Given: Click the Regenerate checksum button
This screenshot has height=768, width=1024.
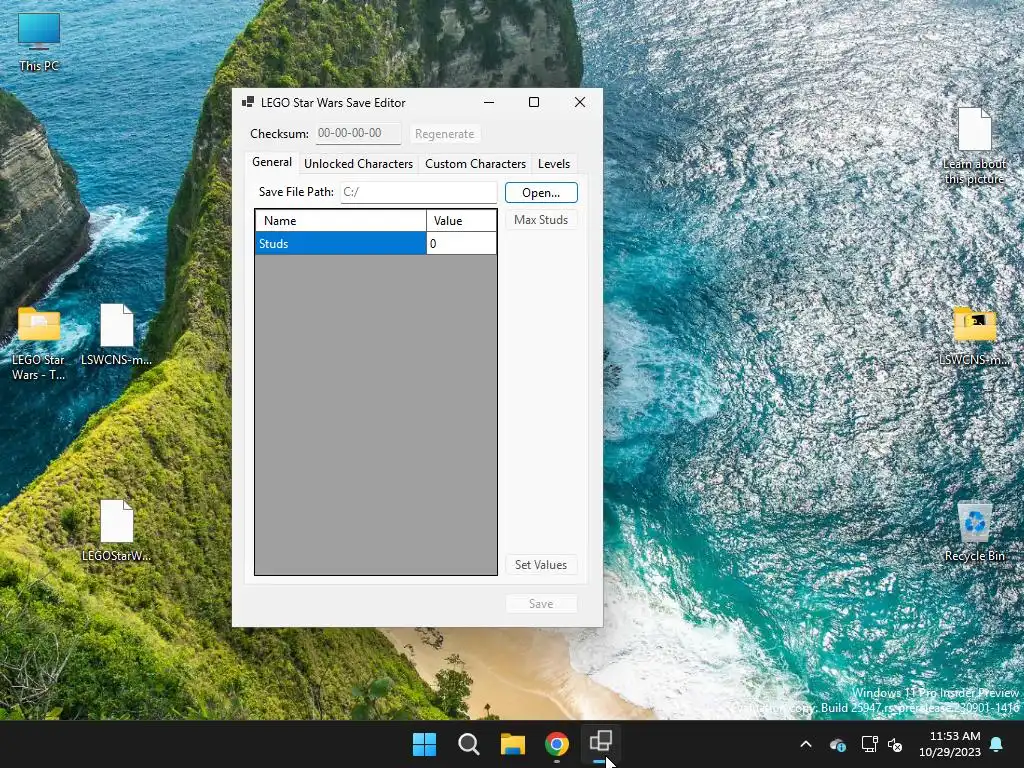Looking at the screenshot, I should point(445,134).
